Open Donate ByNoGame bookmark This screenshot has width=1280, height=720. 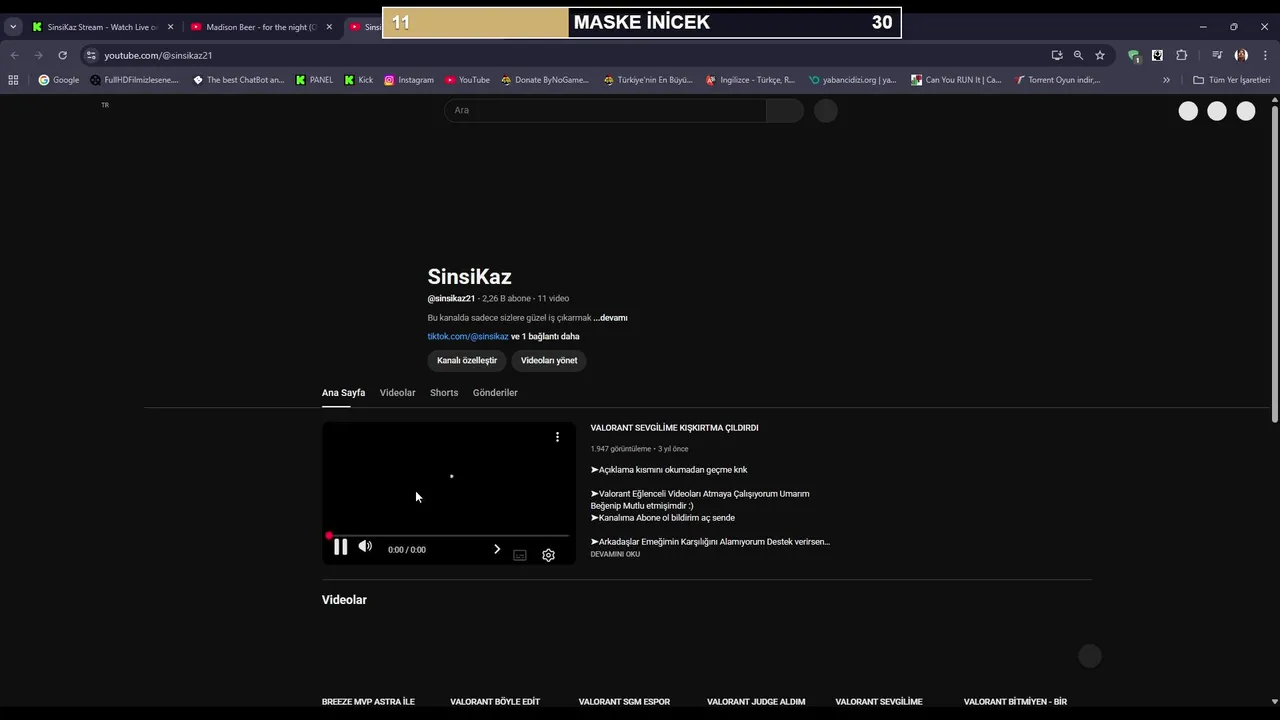pyautogui.click(x=544, y=80)
